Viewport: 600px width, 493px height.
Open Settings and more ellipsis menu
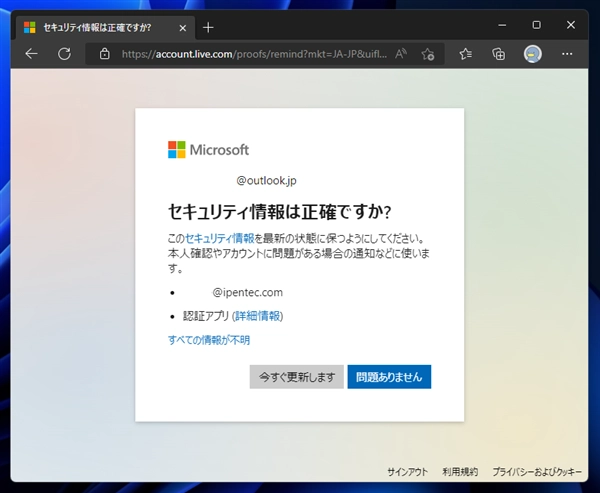(567, 54)
